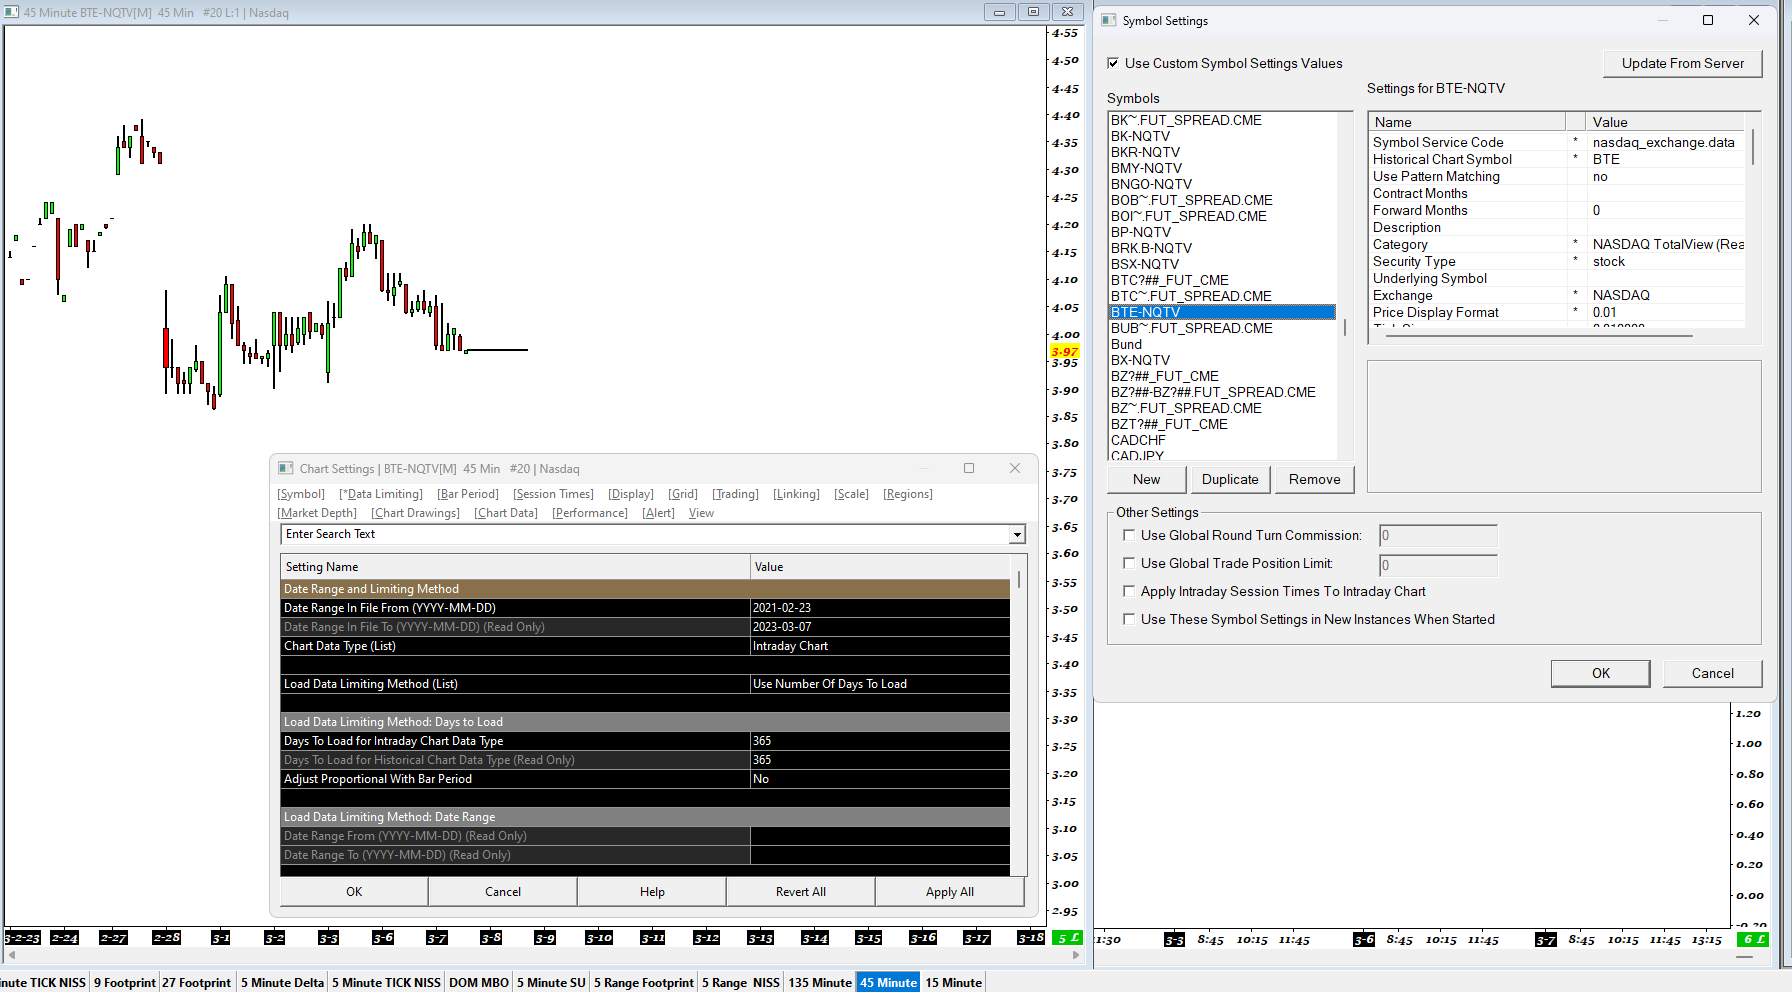1792x992 pixels.
Task: Click the New symbol button
Action: click(1146, 480)
